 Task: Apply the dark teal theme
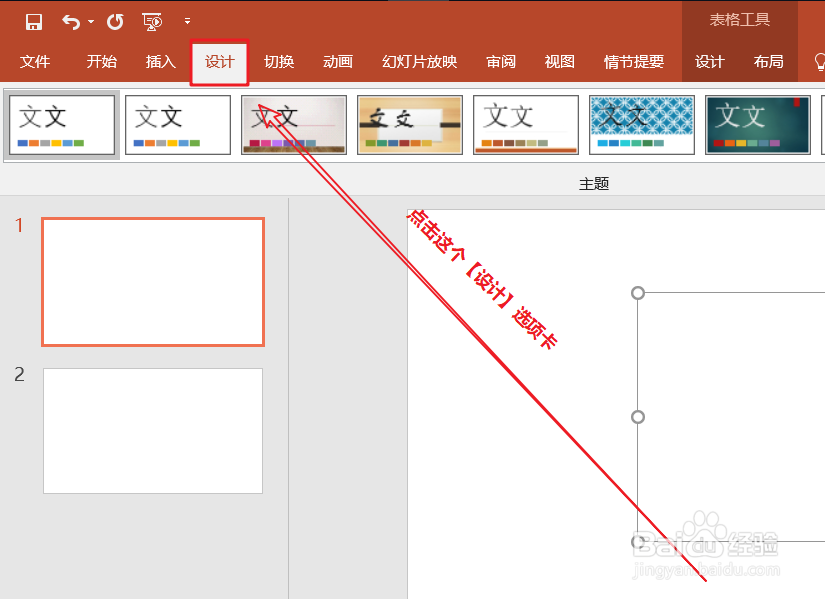tap(758, 125)
